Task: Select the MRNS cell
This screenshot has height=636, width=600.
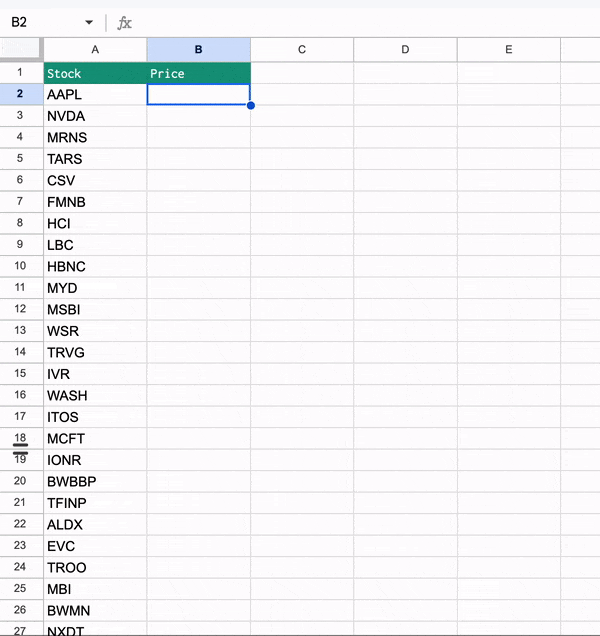Action: point(95,138)
